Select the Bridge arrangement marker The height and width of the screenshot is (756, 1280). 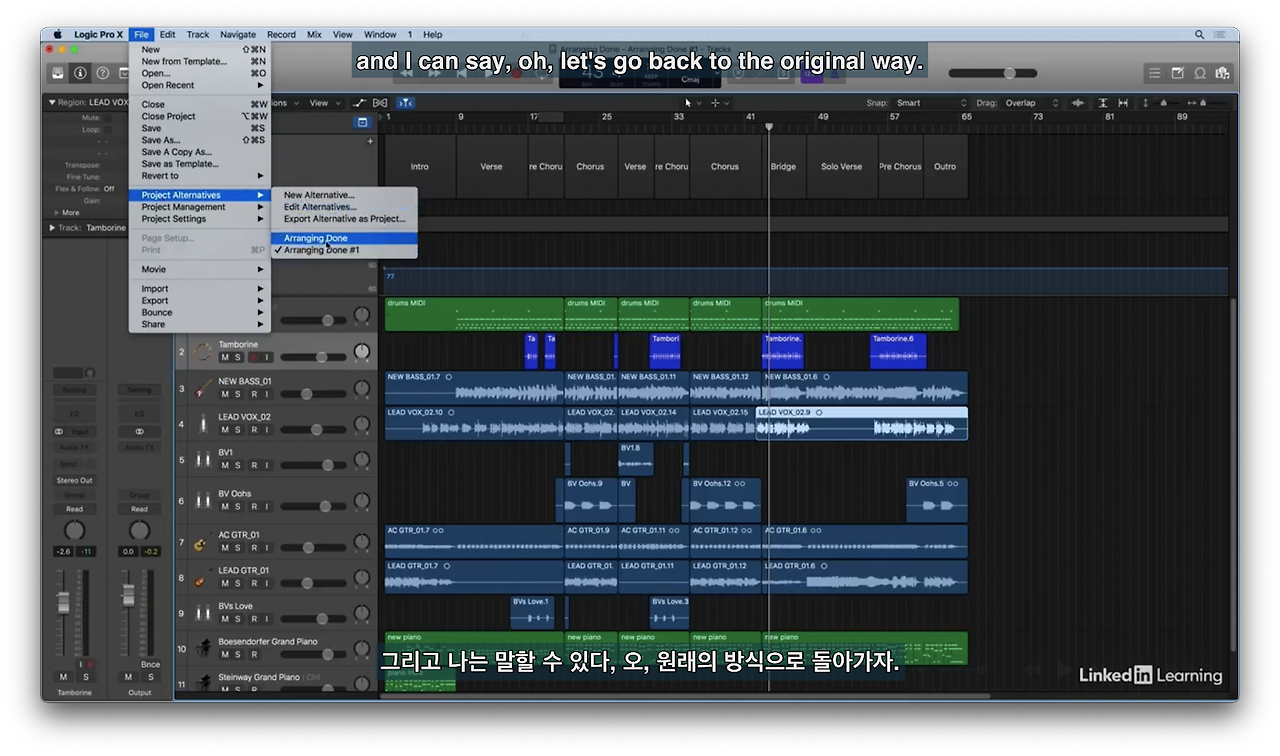(x=783, y=167)
